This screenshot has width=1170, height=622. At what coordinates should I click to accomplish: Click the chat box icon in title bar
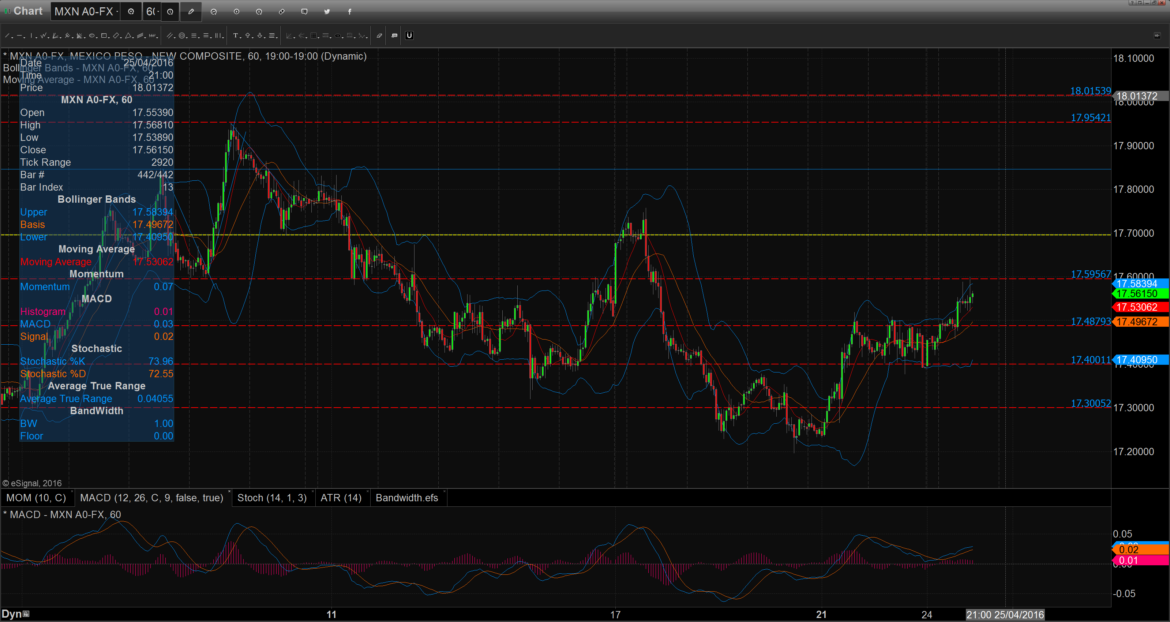[x=304, y=11]
